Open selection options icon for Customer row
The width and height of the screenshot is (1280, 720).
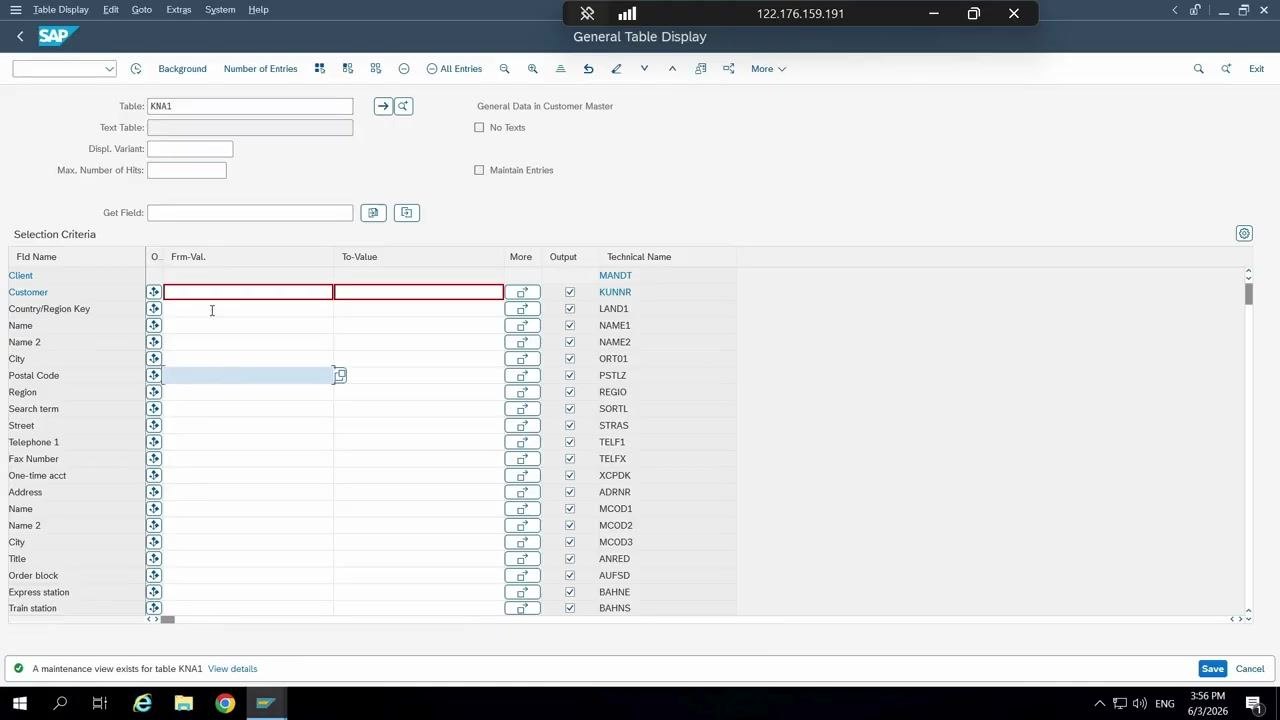point(154,292)
